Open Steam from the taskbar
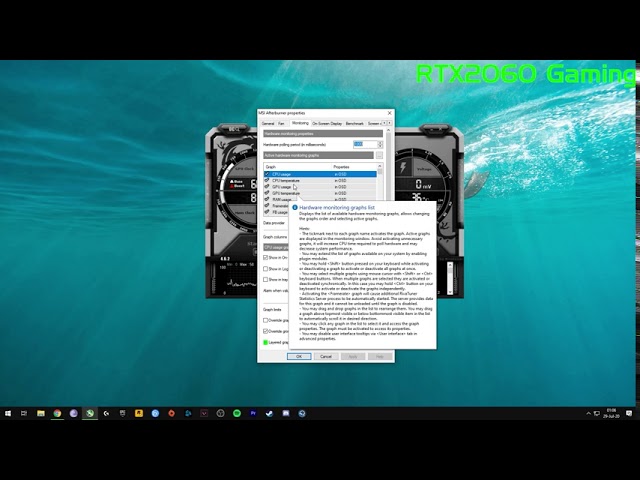The image size is (640, 480). pyautogui.click(x=269, y=413)
